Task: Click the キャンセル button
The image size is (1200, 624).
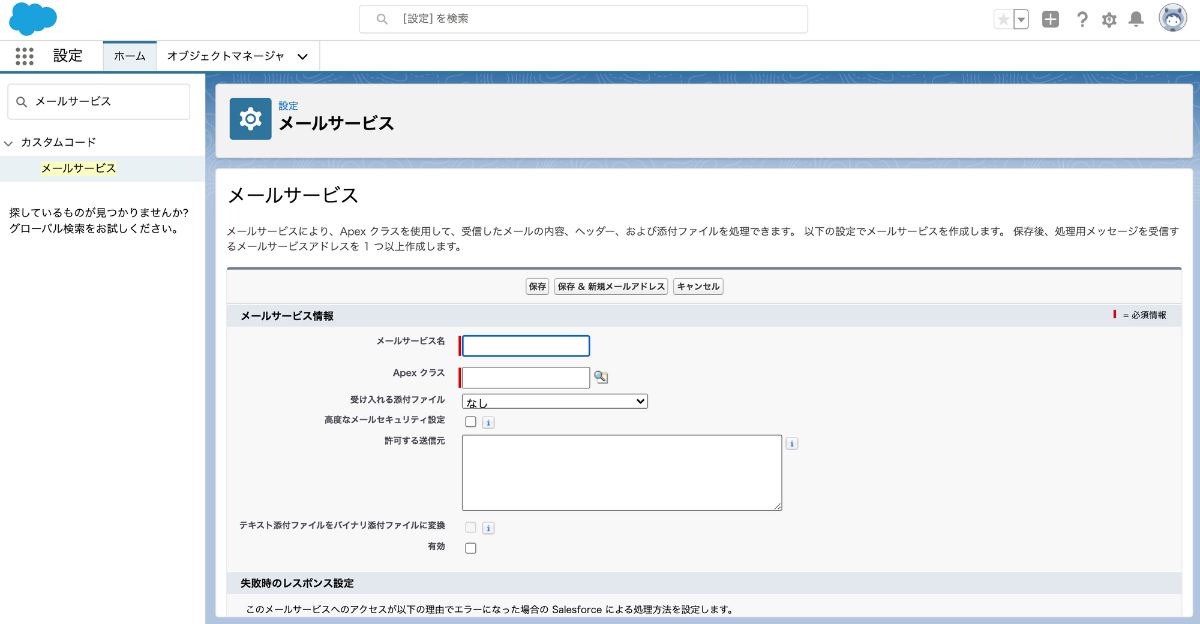Action: (698, 286)
